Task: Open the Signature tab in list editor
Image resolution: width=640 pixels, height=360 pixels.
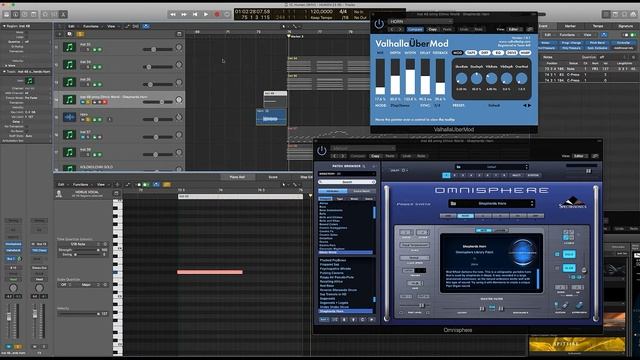Action: point(625,26)
